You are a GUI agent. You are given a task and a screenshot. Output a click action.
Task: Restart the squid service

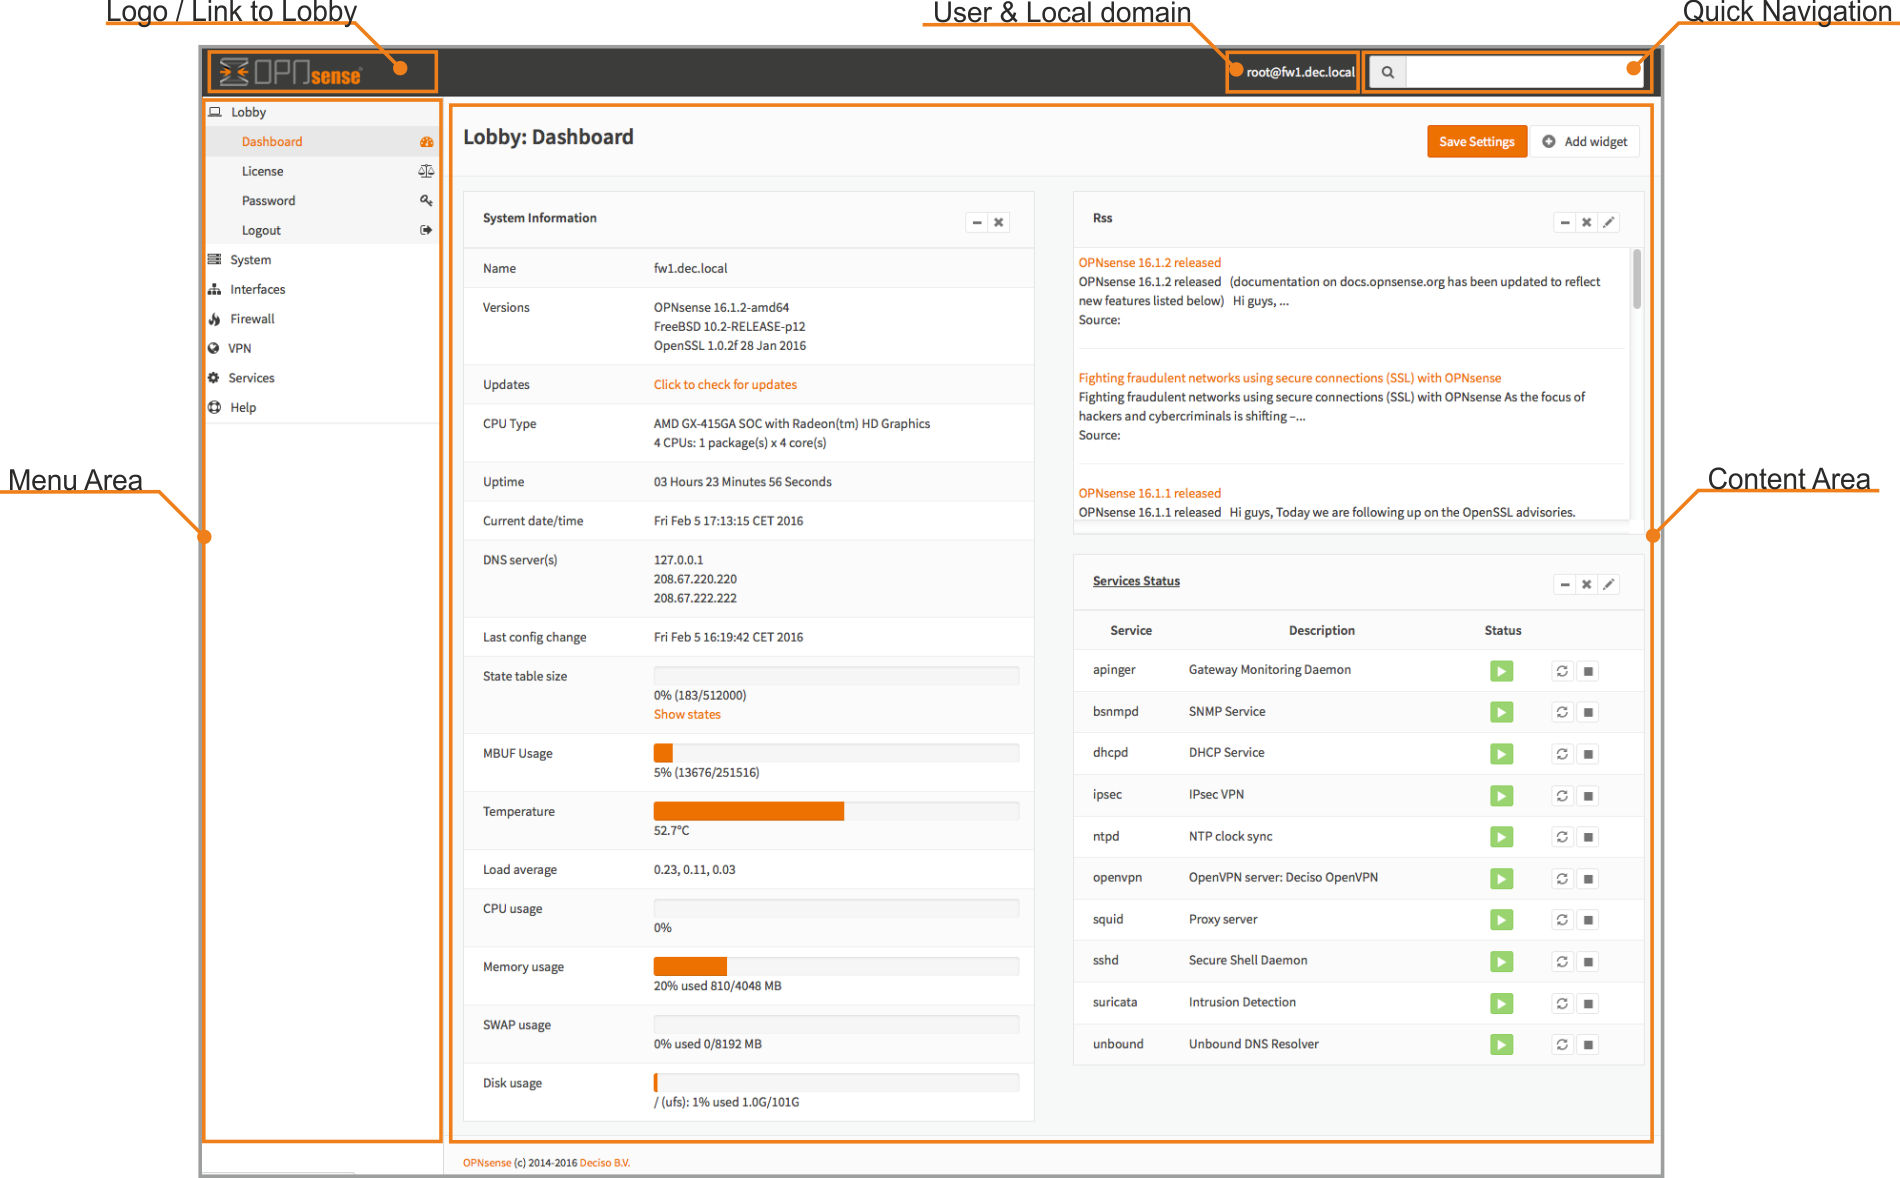pos(1562,920)
